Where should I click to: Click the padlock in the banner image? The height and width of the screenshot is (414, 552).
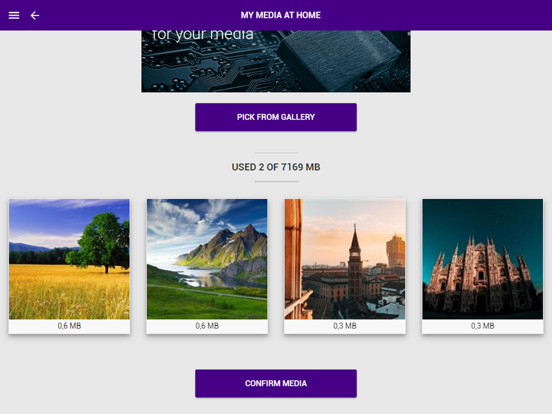pyautogui.click(x=340, y=58)
